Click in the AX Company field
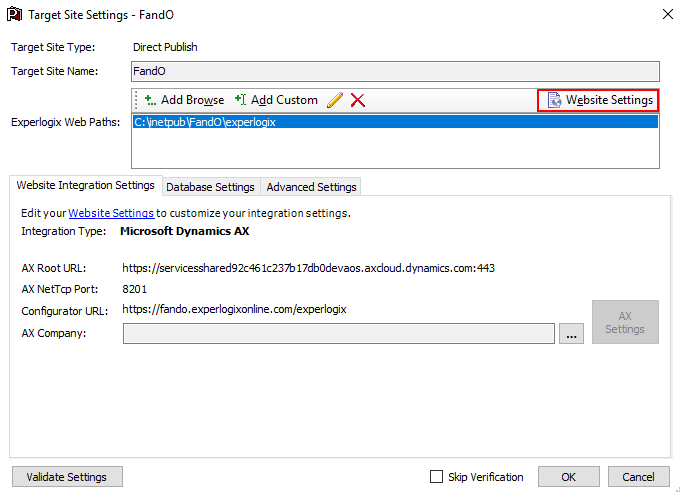The height and width of the screenshot is (493, 680). [x=339, y=333]
